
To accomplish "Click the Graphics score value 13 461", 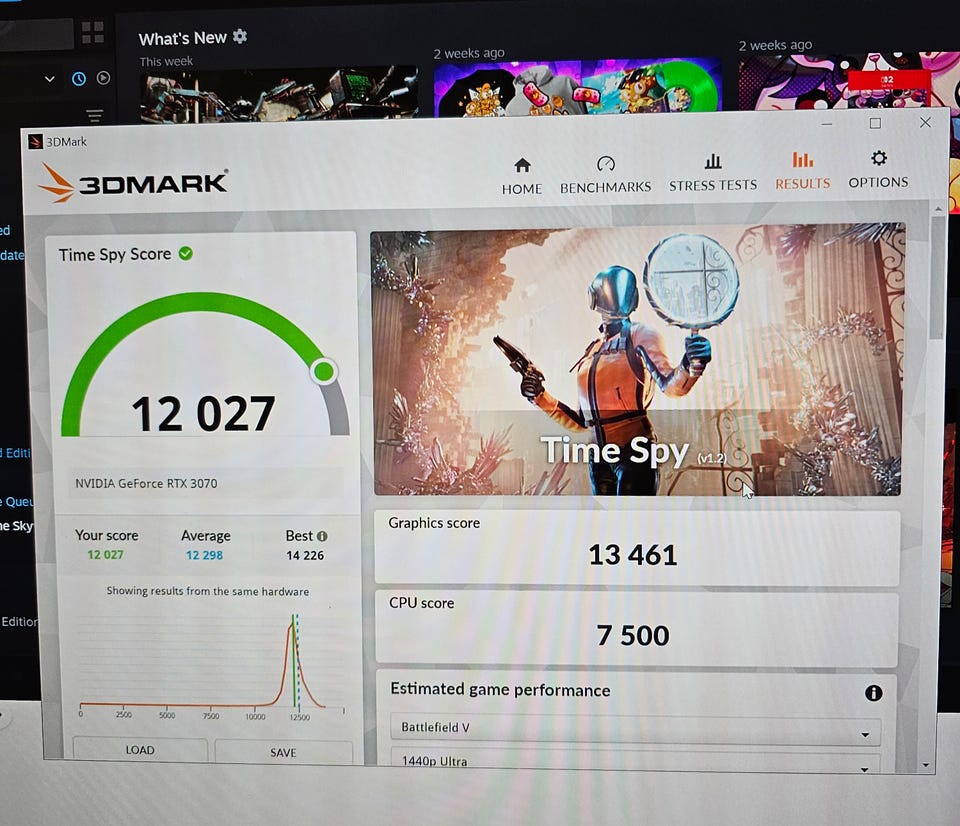I will coord(632,555).
